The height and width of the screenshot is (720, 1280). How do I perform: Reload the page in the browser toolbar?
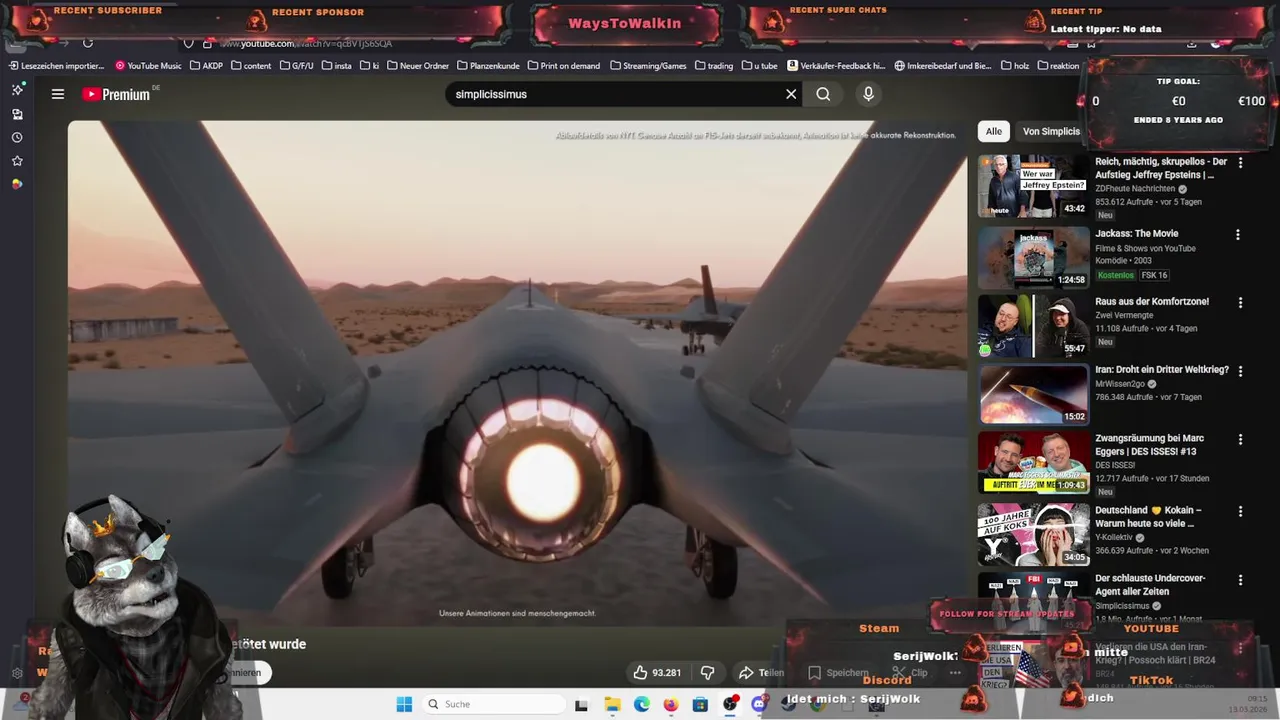click(88, 43)
